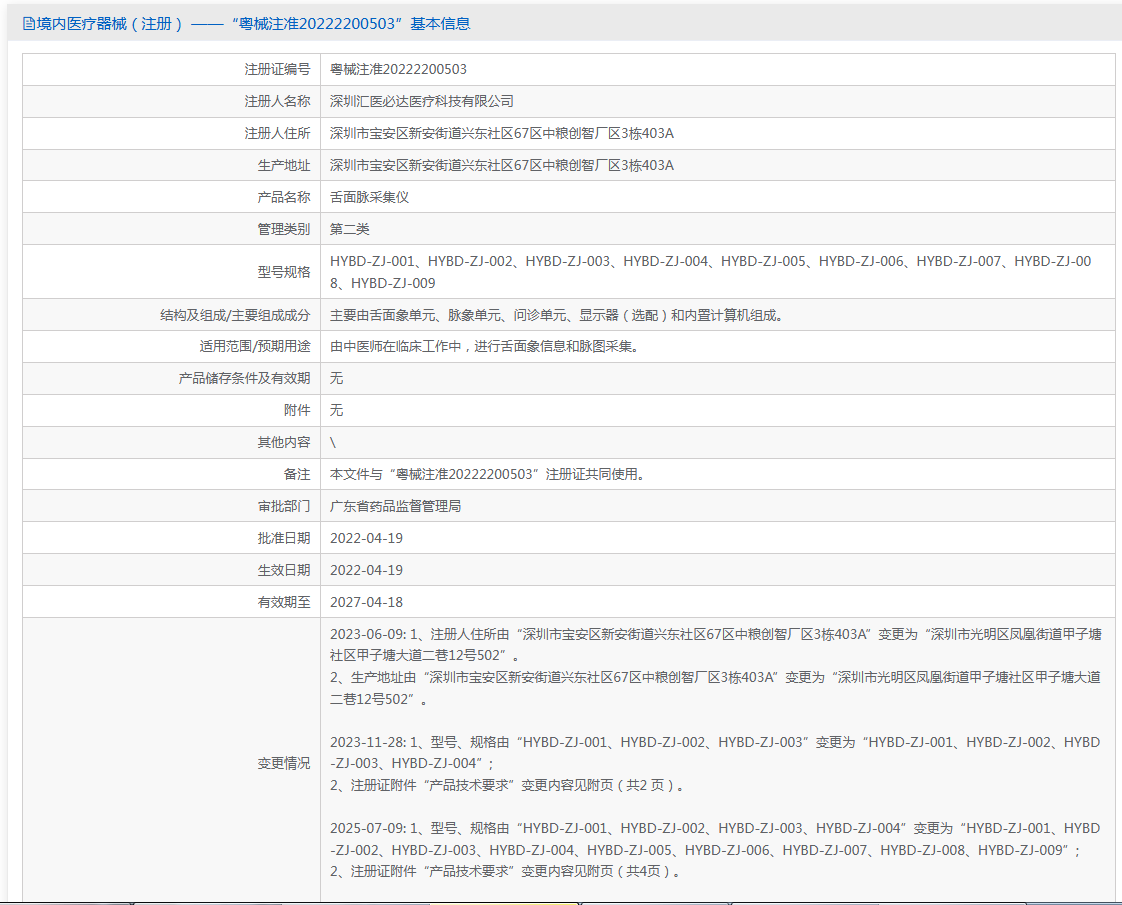Image resolution: width=1122 pixels, height=905 pixels.
Task: Click the document icon beside the page title
Action: (29, 24)
